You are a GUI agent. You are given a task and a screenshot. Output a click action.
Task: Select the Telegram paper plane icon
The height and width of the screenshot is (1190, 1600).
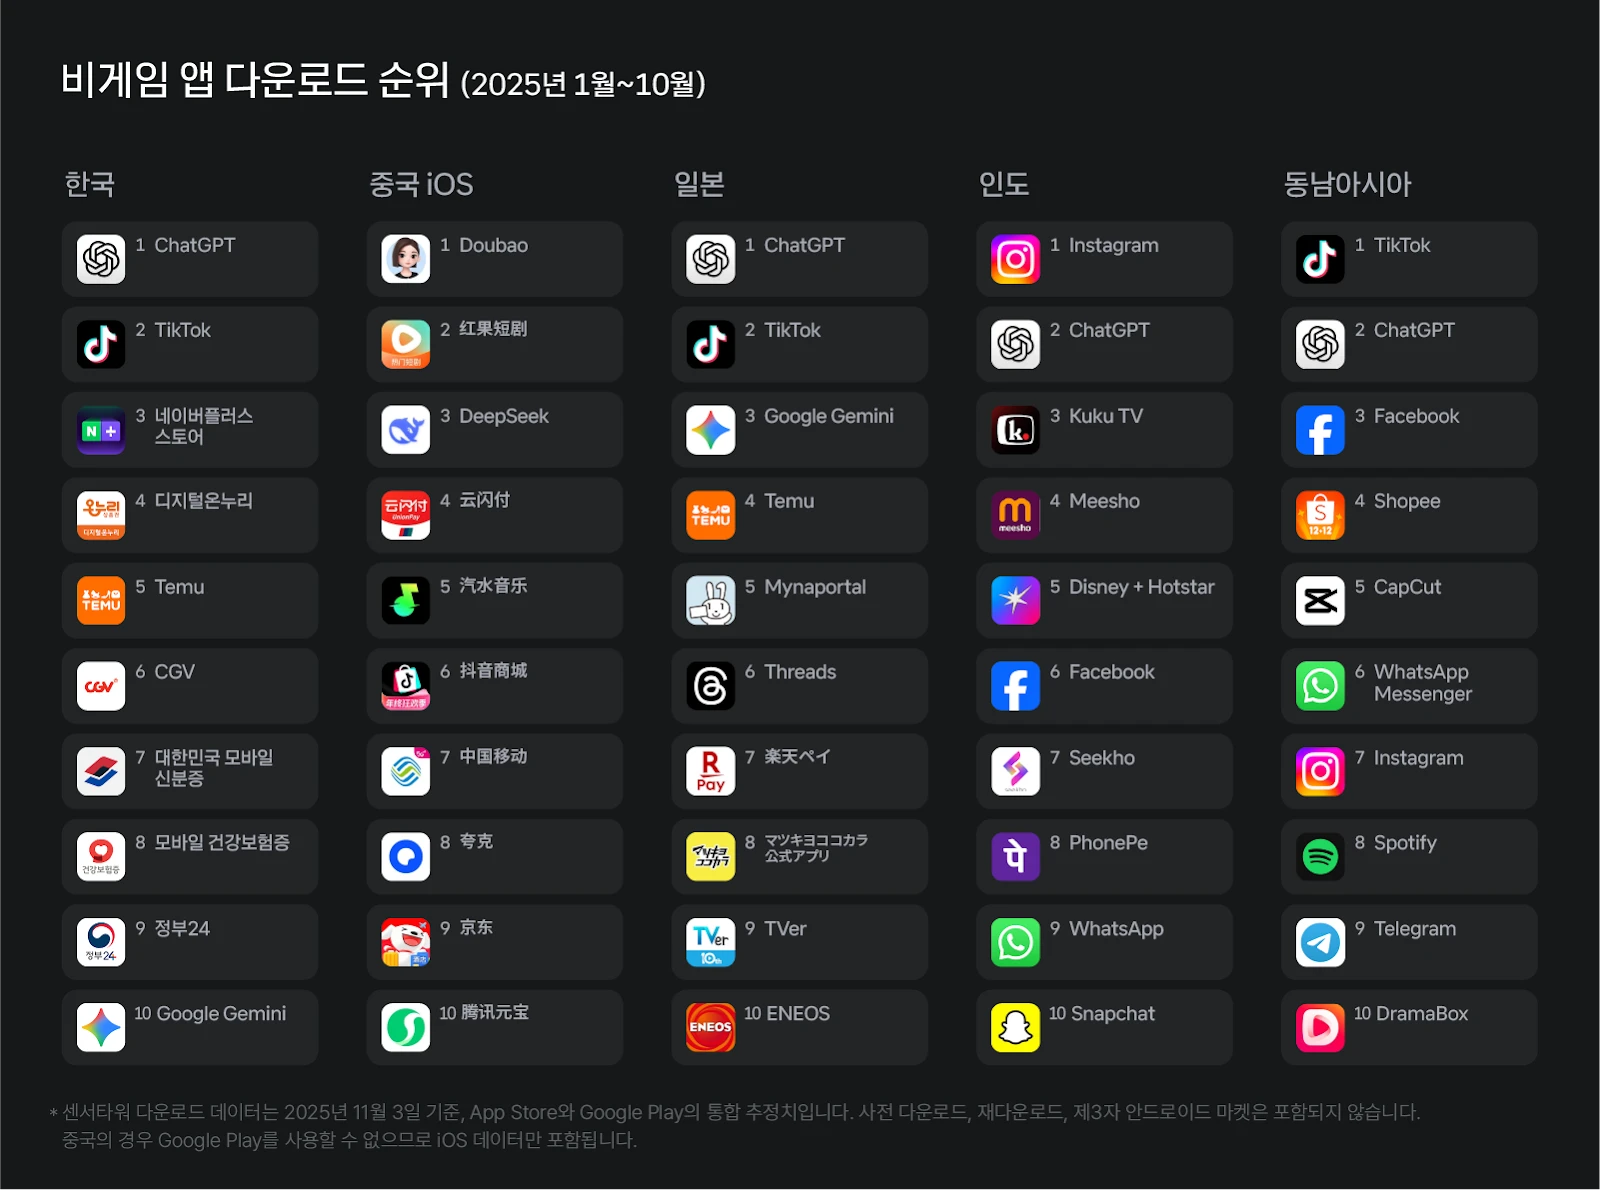pyautogui.click(x=1320, y=943)
